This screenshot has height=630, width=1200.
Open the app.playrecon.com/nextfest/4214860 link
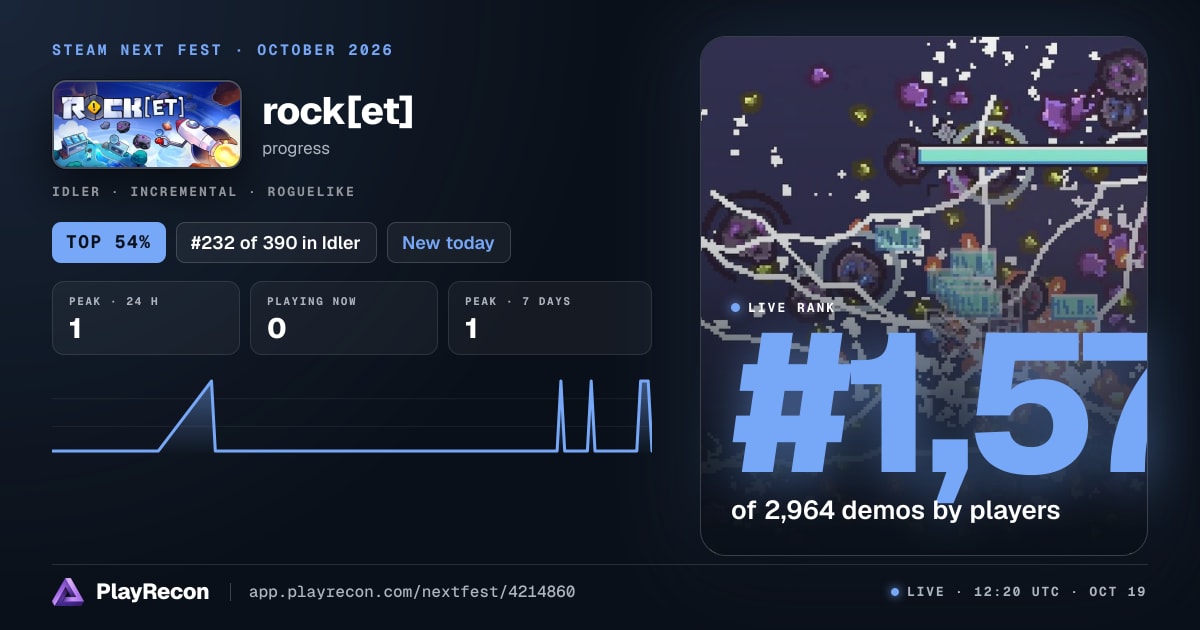[x=412, y=592]
